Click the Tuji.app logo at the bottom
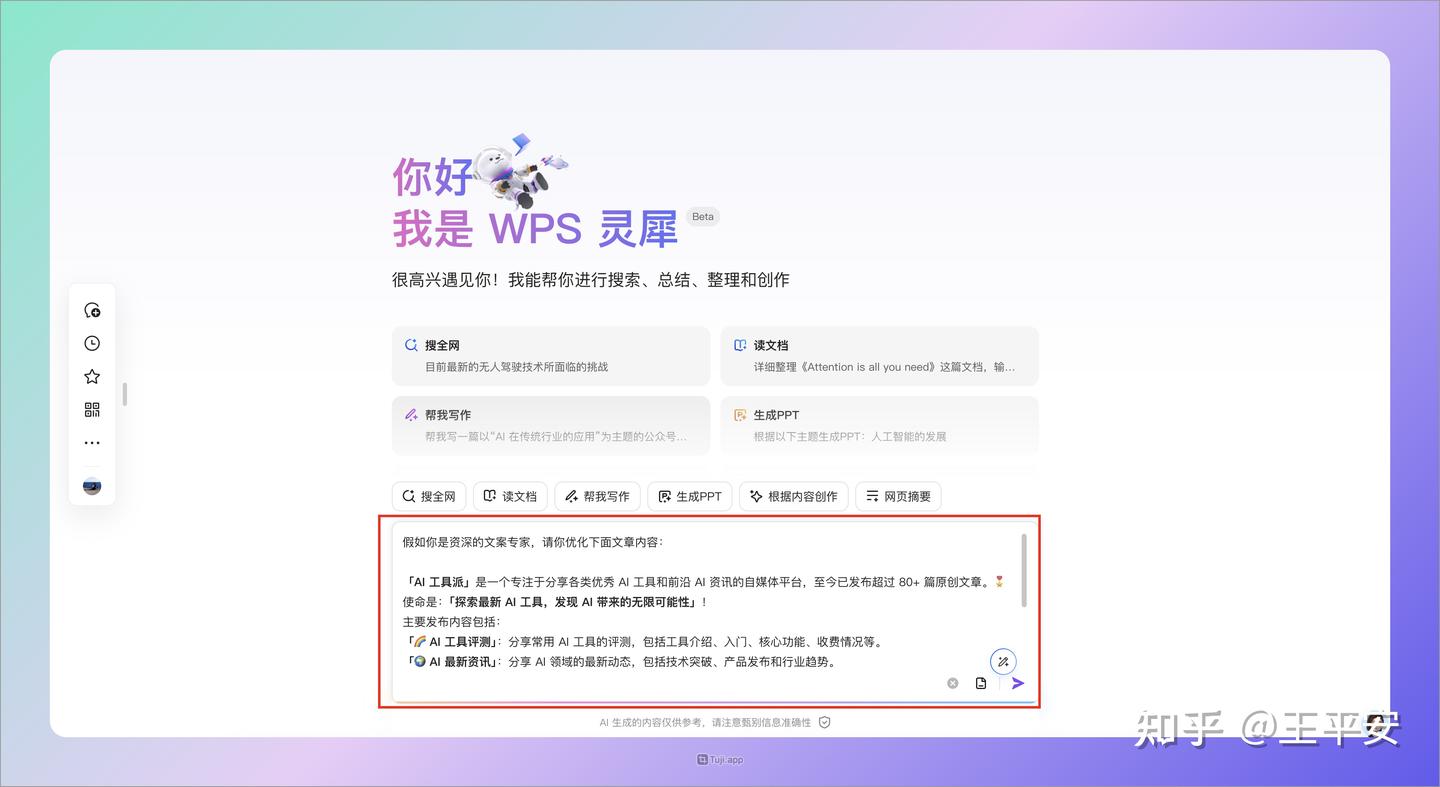 [x=720, y=760]
